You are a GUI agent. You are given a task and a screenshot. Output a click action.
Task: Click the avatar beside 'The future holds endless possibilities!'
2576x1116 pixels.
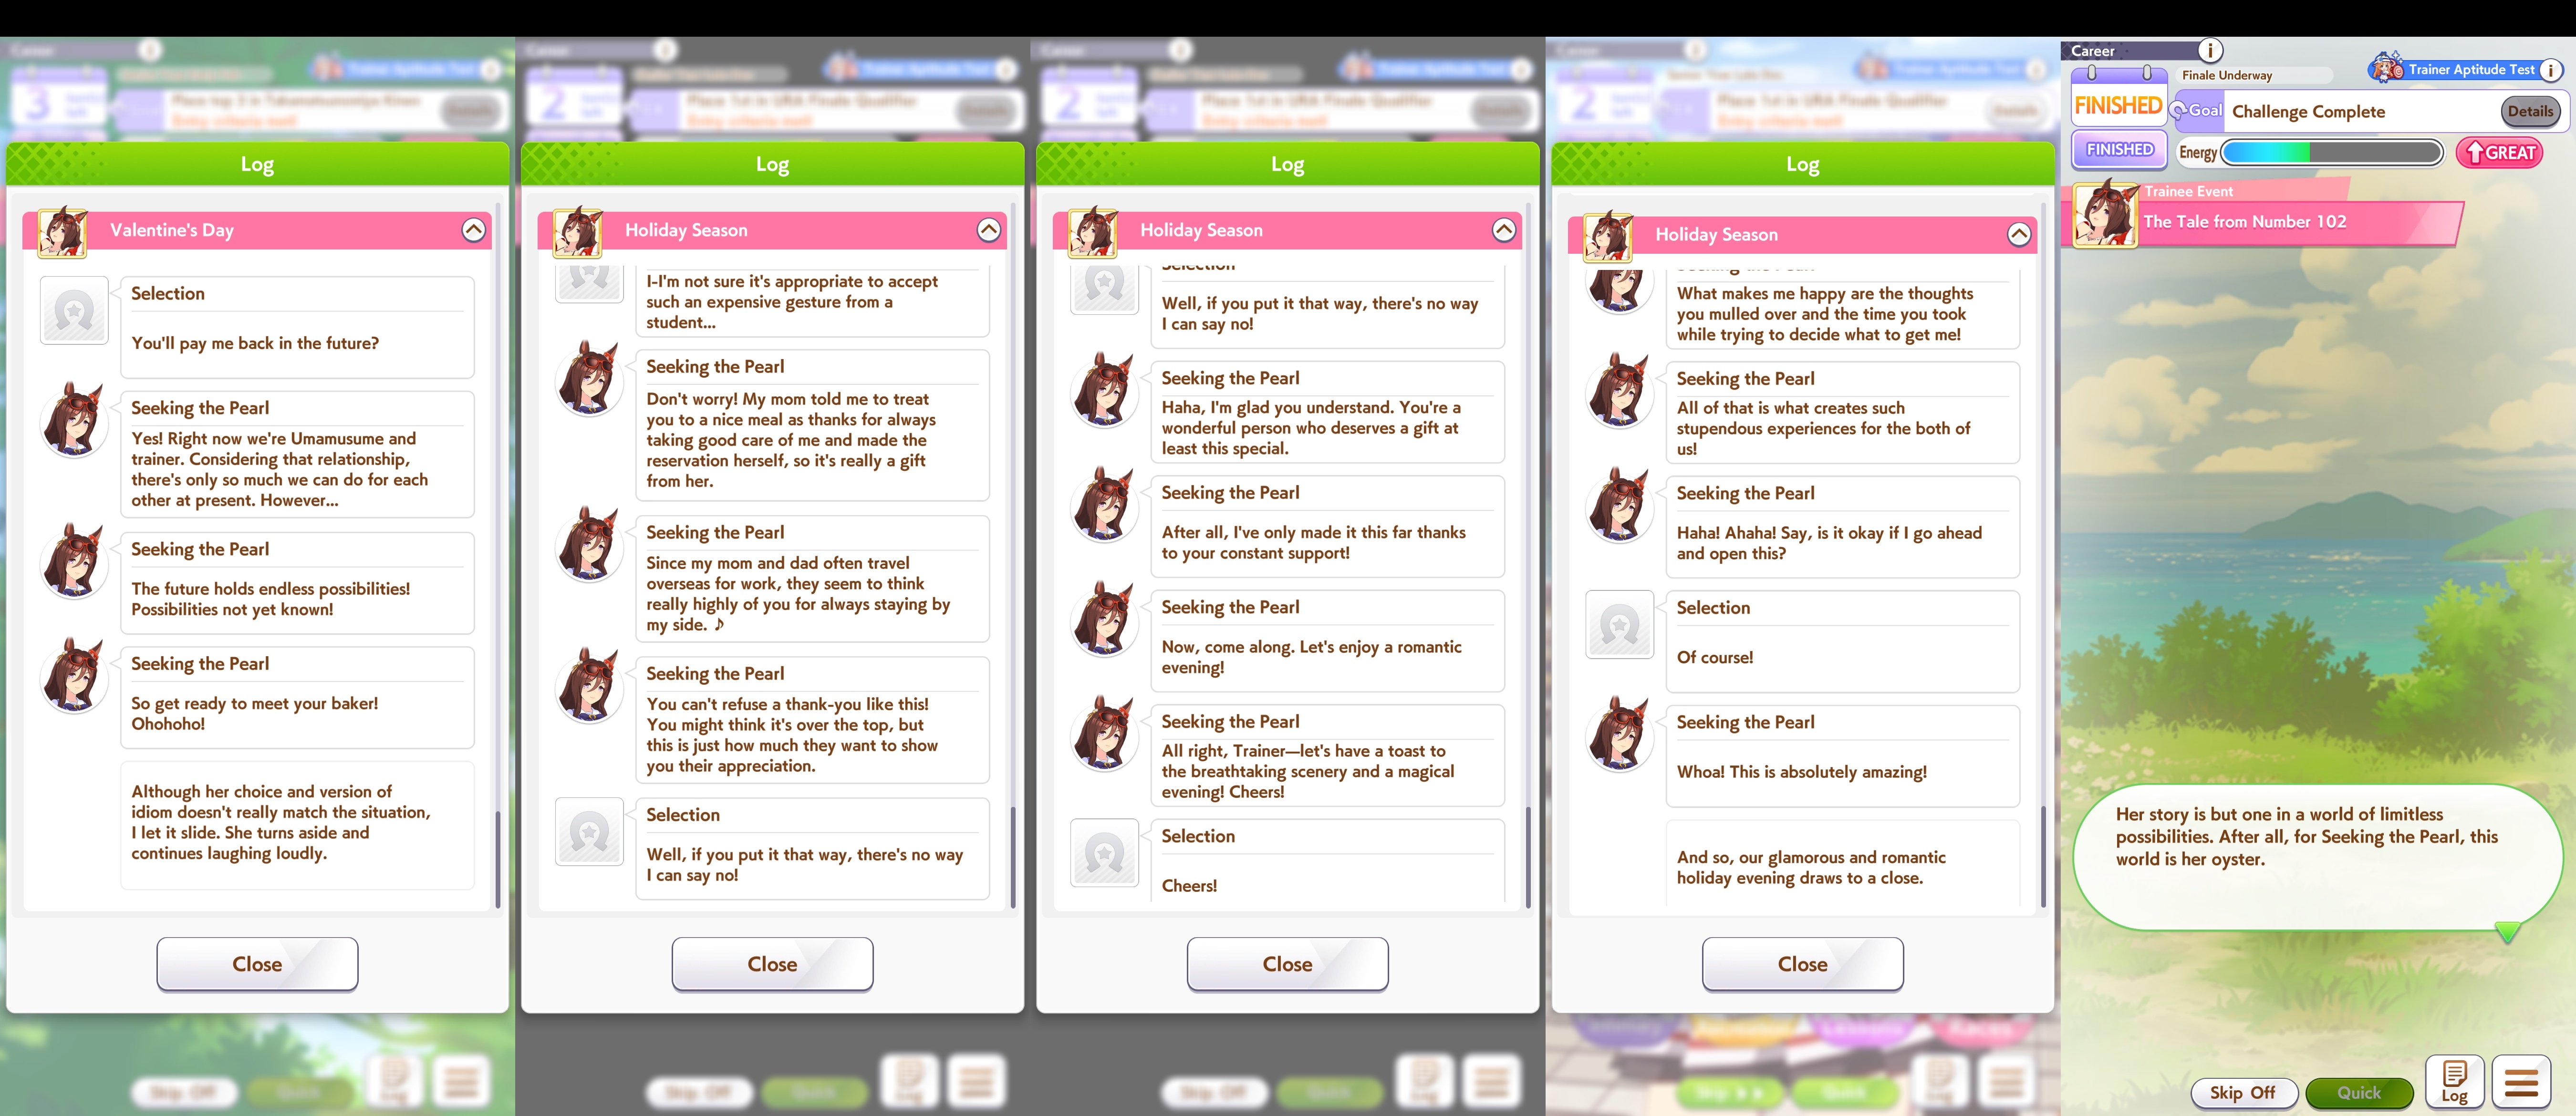coord(74,561)
